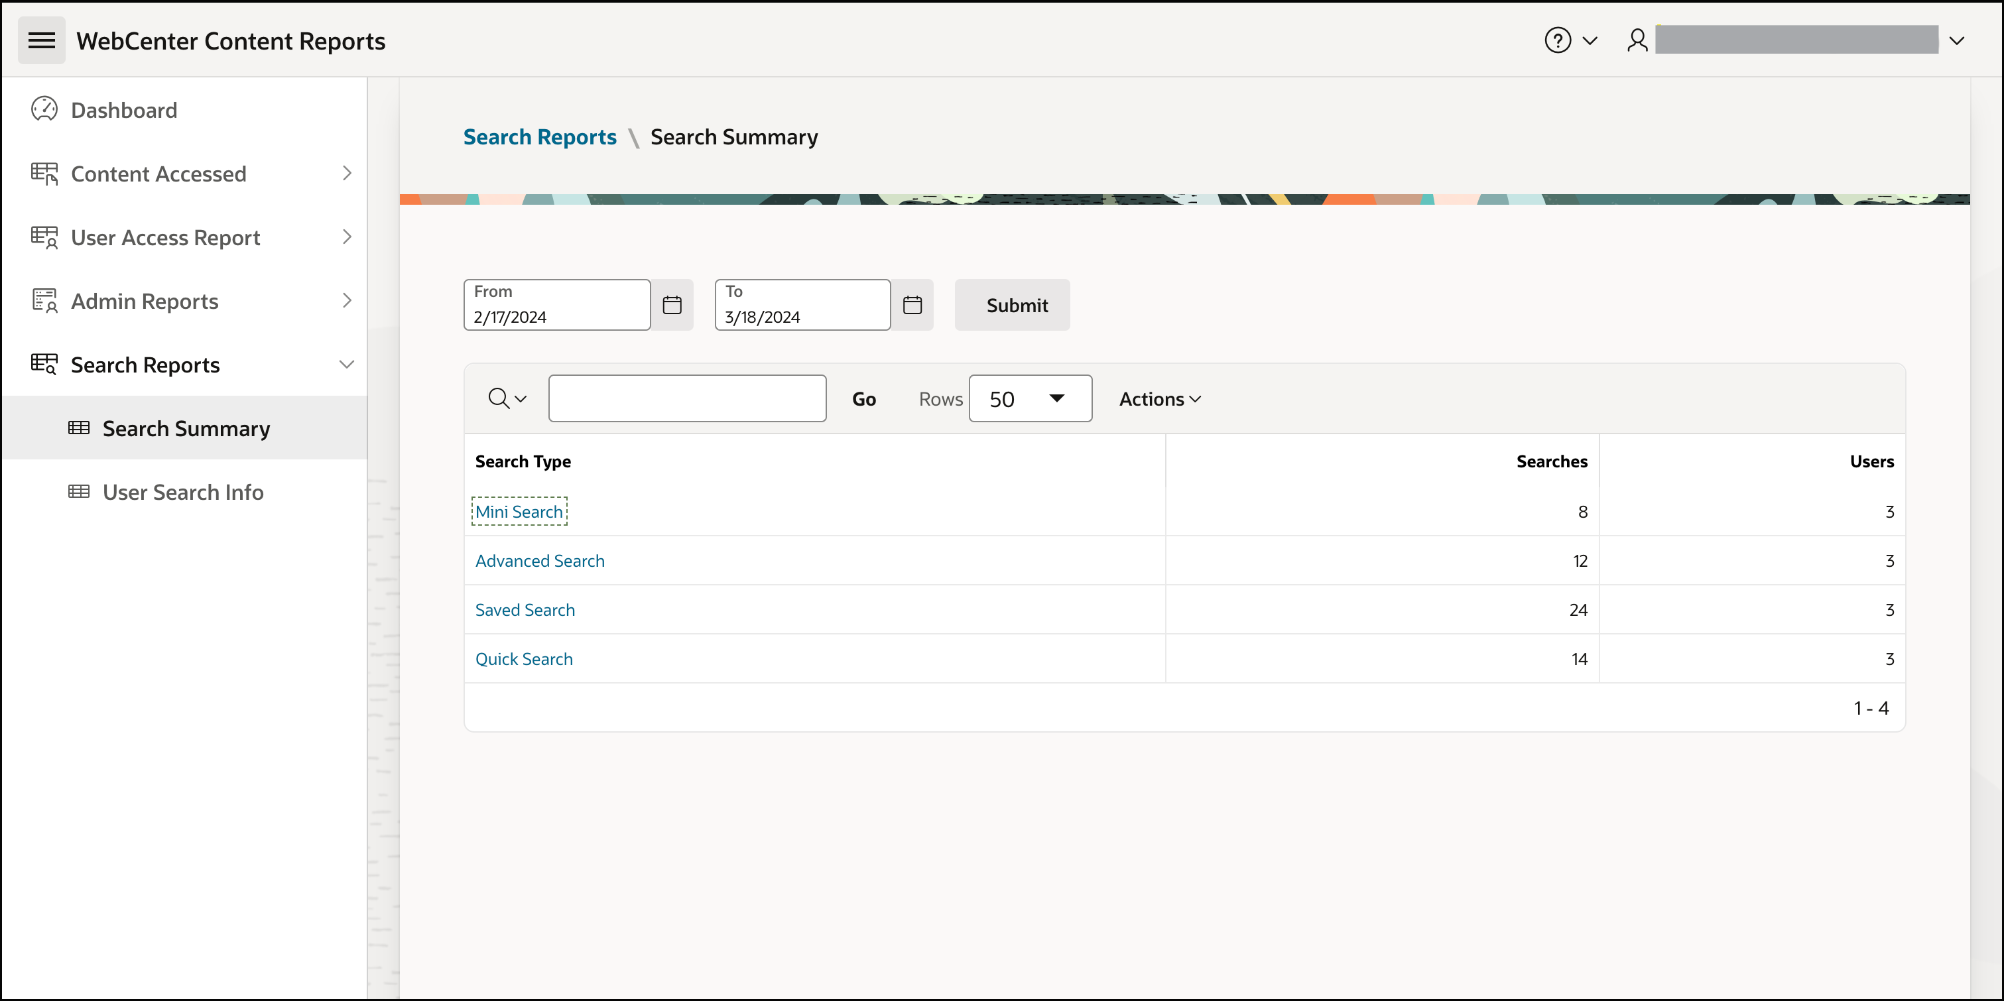Open the Quick Search link
The height and width of the screenshot is (1001, 2004).
tap(524, 659)
